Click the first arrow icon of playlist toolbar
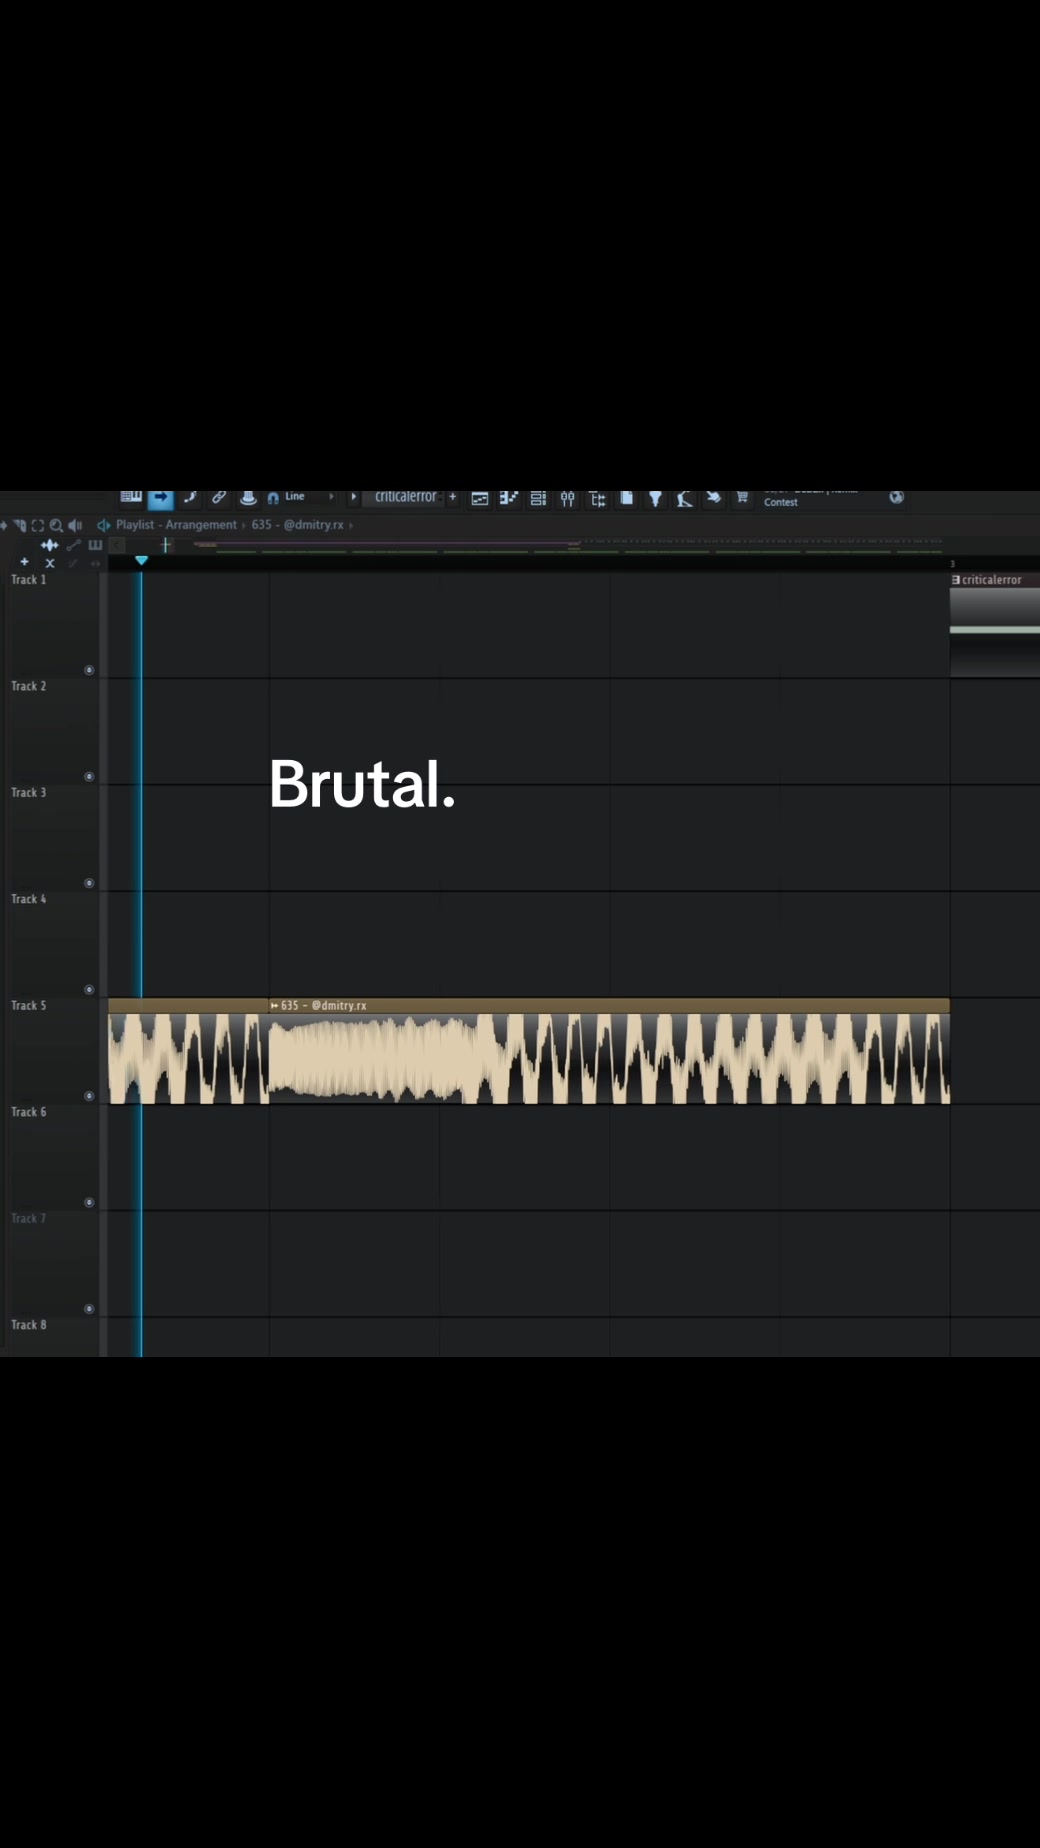Viewport: 1040px width, 1848px height. click(x=4, y=525)
